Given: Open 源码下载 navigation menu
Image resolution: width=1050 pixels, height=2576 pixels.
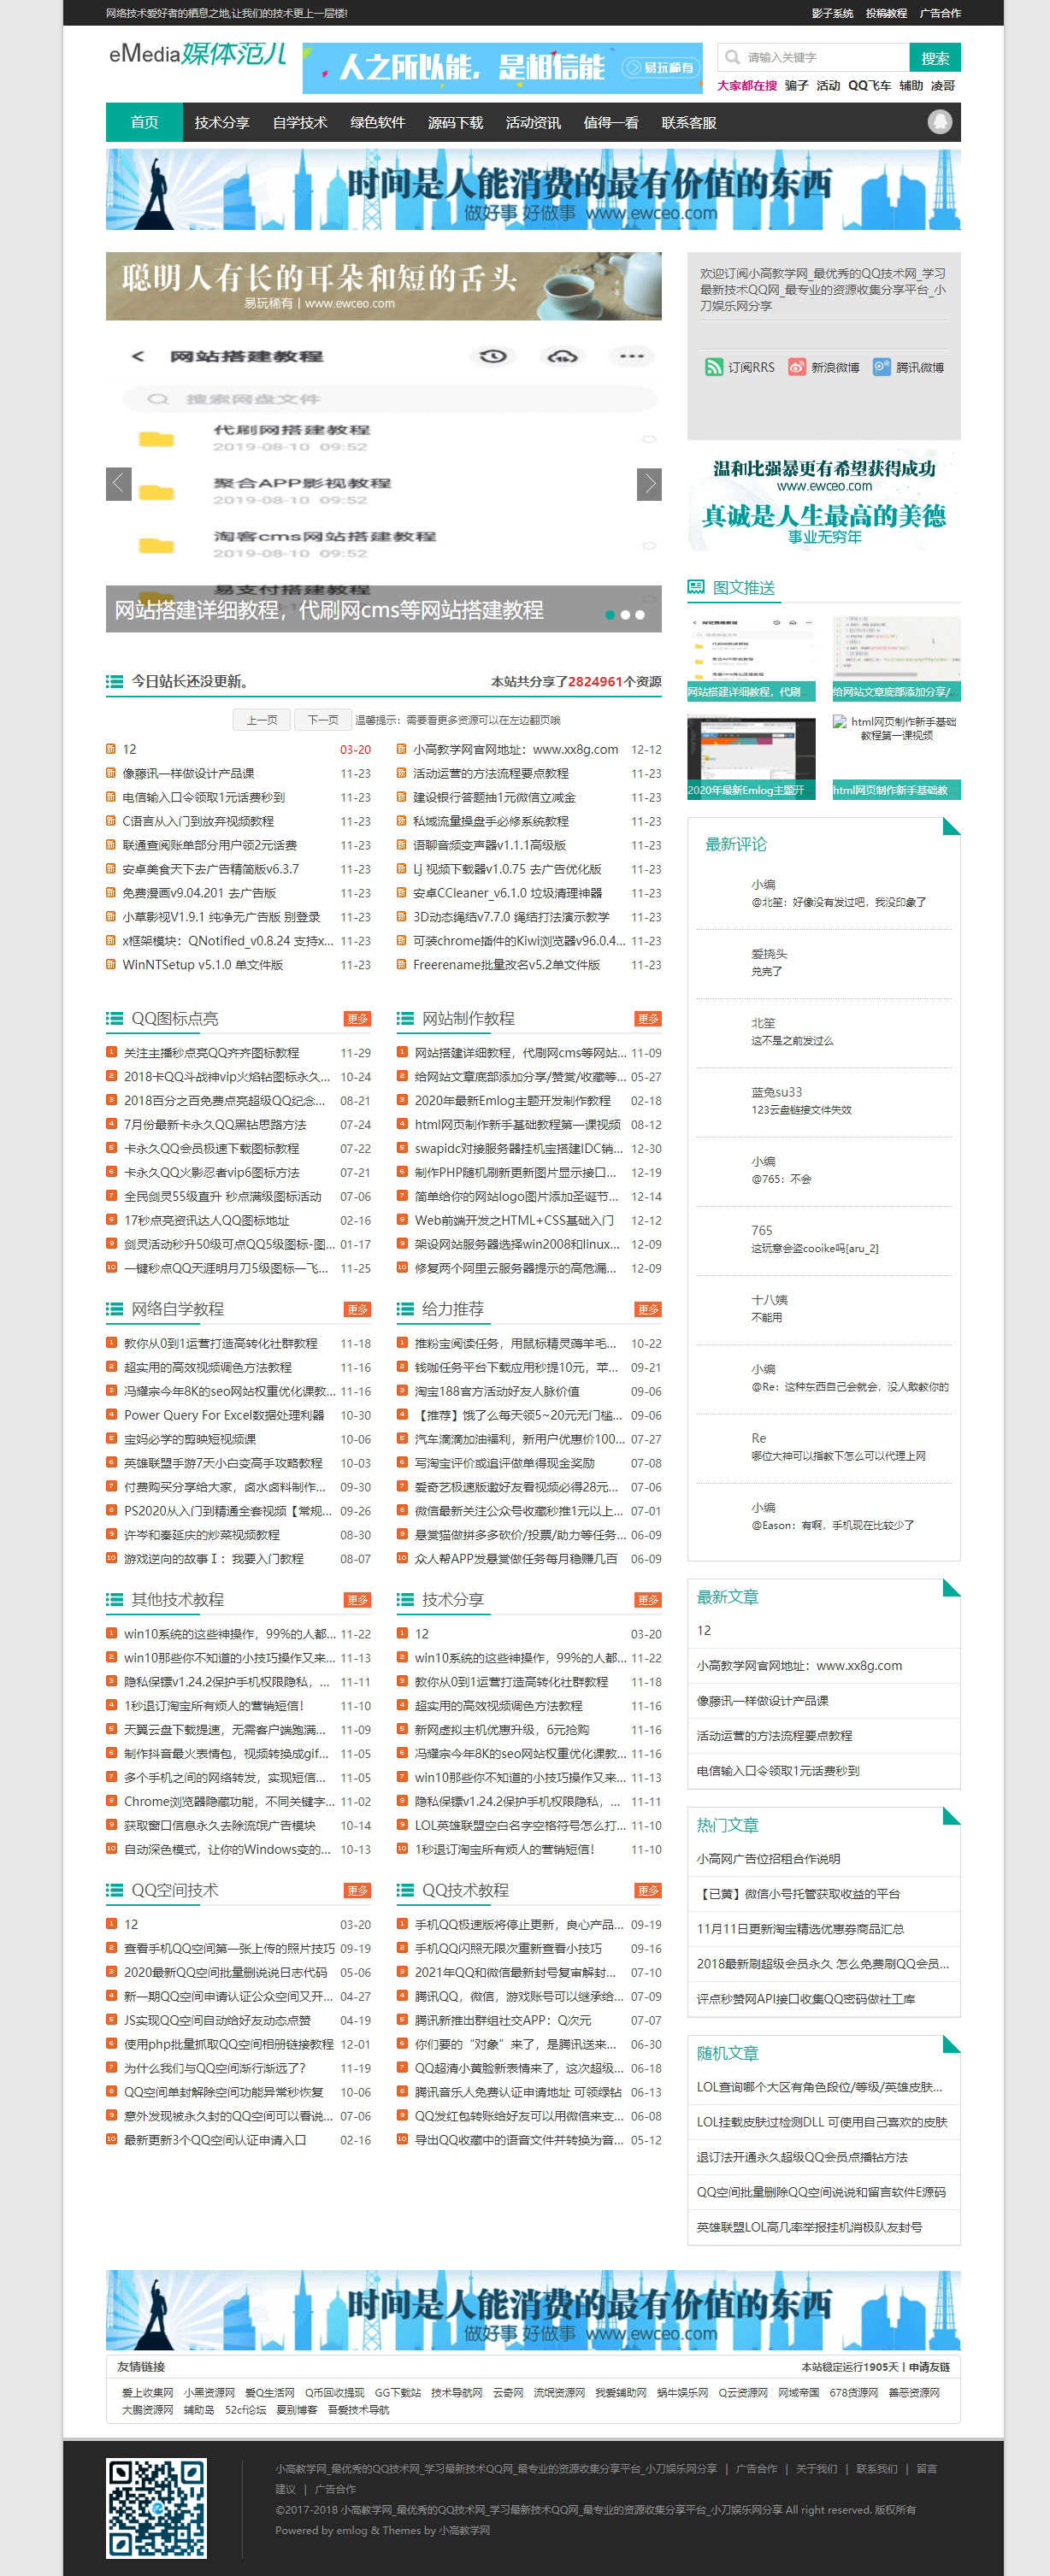Looking at the screenshot, I should point(455,122).
